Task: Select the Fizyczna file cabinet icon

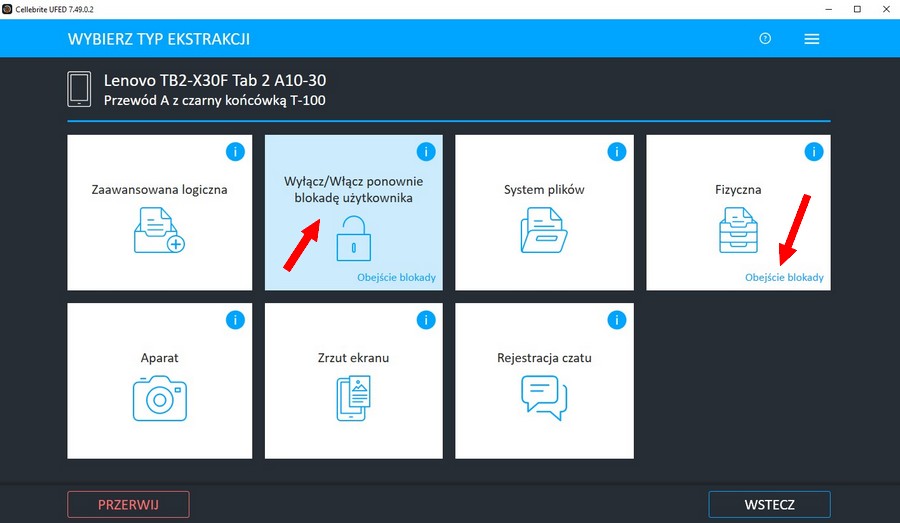Action: 738,230
